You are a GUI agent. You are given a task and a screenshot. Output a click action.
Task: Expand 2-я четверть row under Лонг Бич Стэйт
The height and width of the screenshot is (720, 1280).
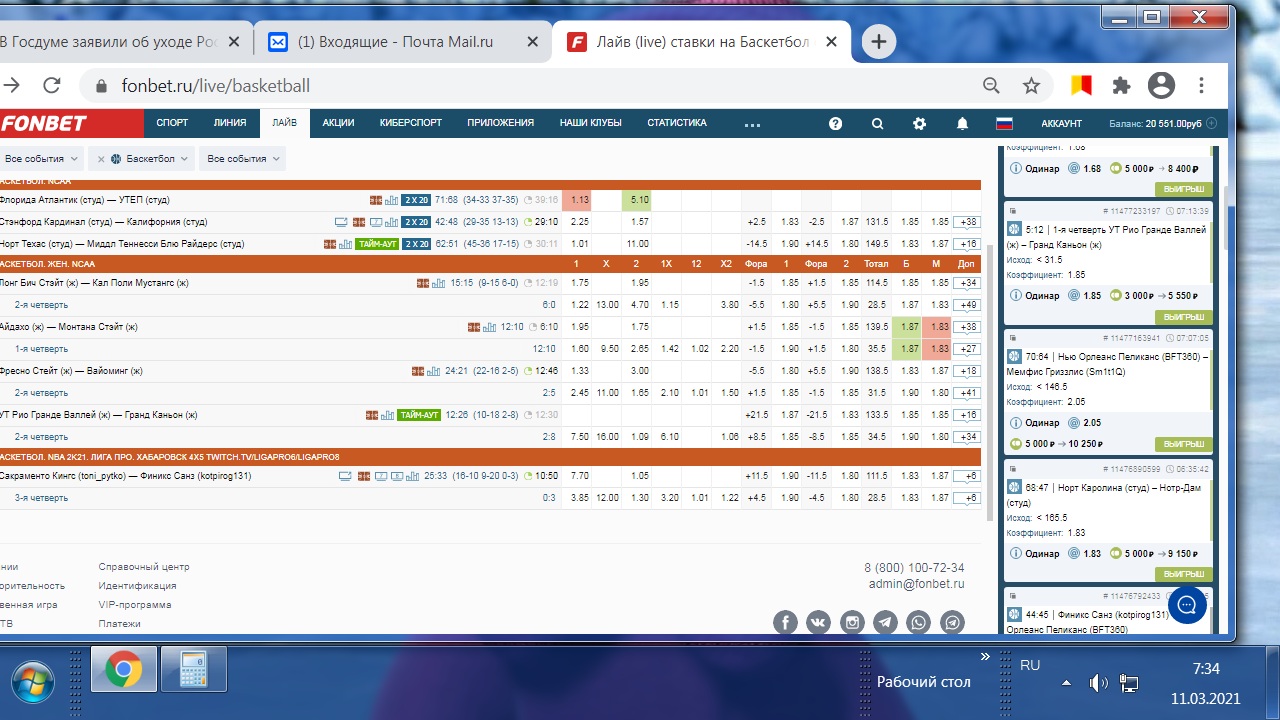pyautogui.click(x=41, y=305)
